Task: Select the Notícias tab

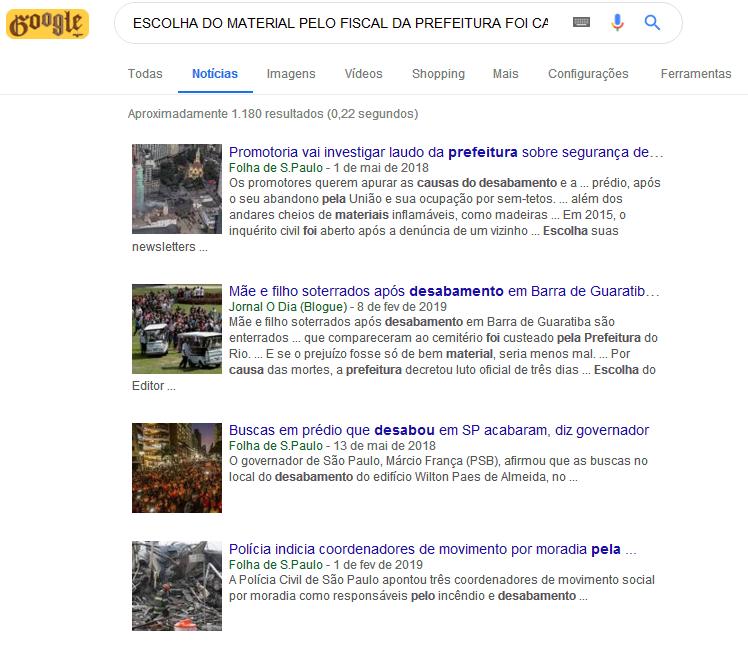Action: (215, 74)
